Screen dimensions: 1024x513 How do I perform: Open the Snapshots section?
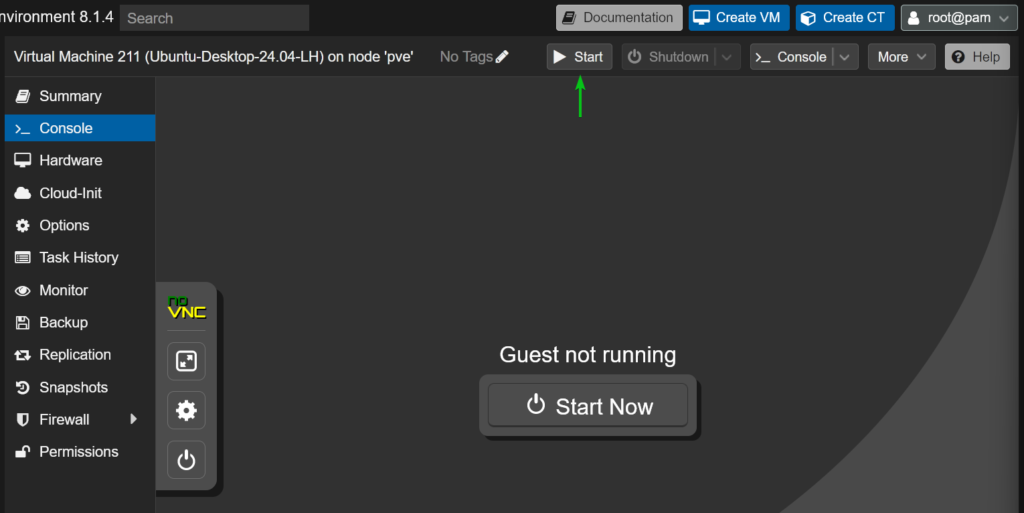tap(80, 387)
